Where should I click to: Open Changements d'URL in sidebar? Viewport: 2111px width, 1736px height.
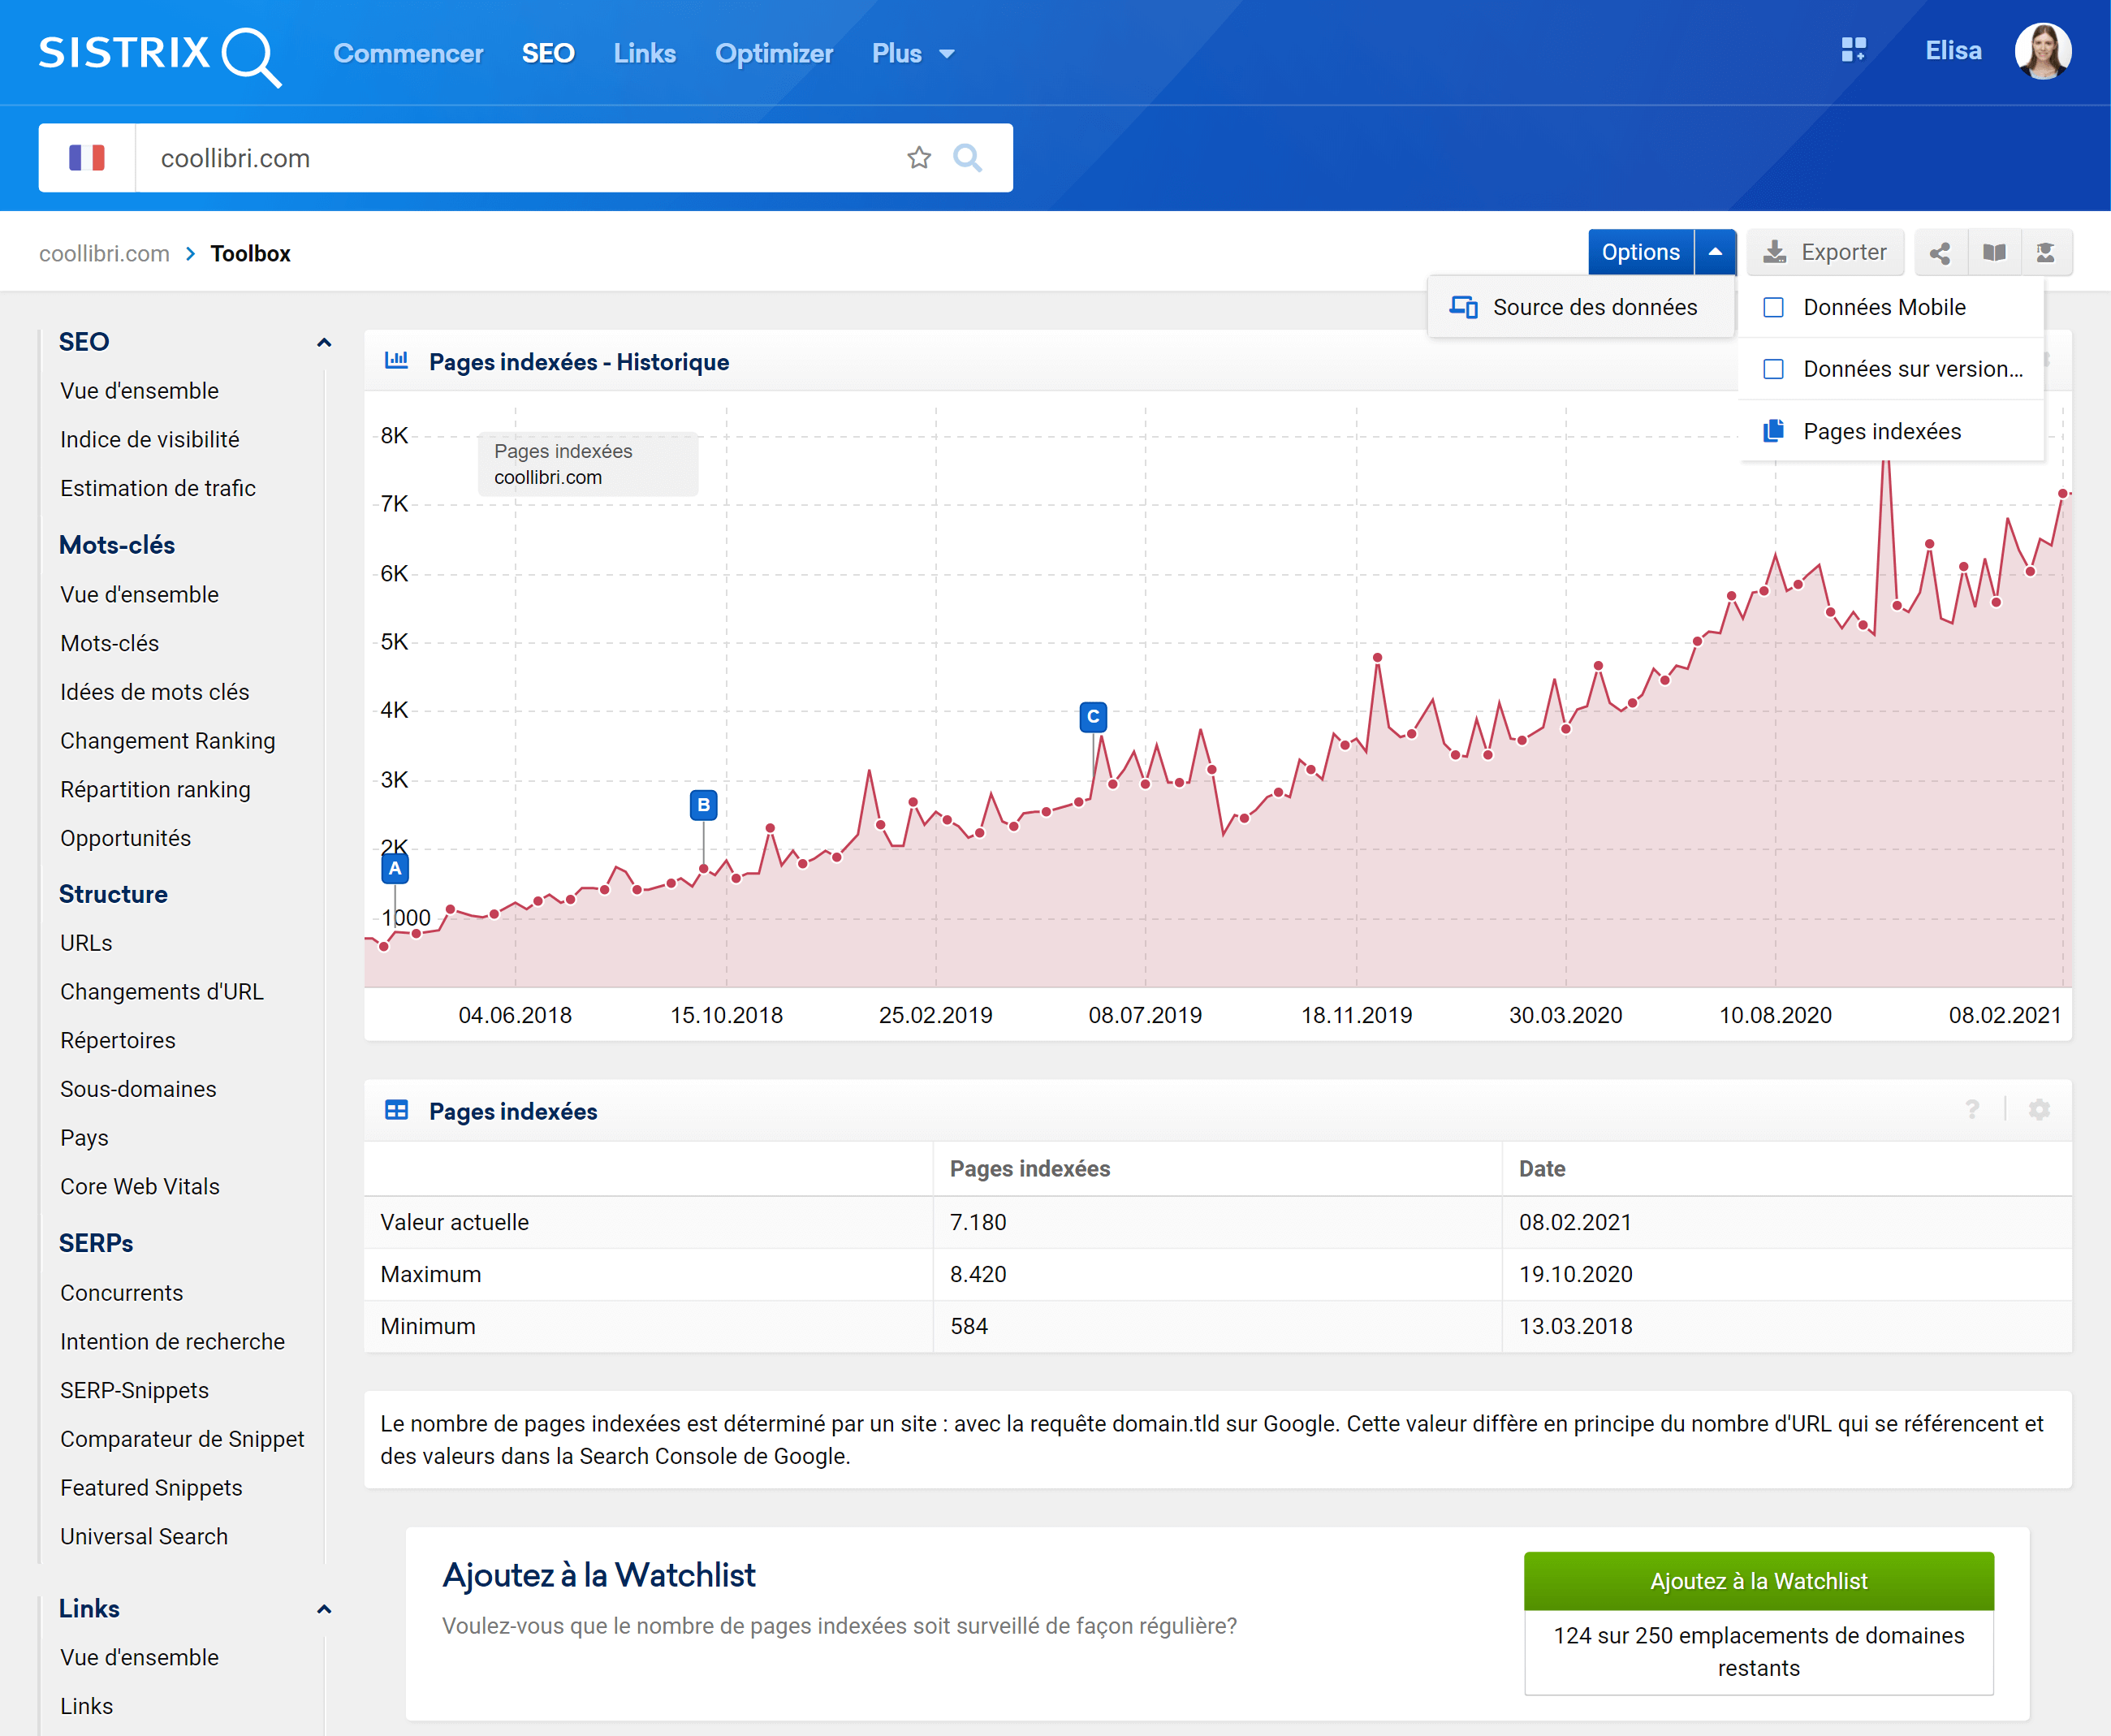(162, 991)
